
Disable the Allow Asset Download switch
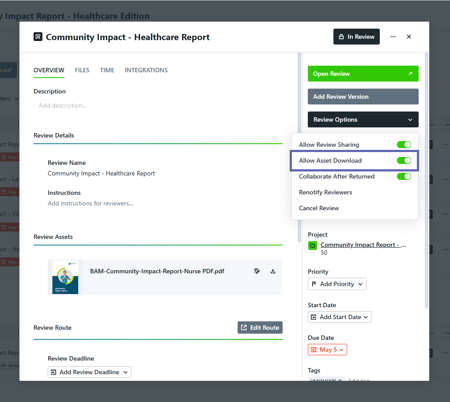click(x=404, y=161)
